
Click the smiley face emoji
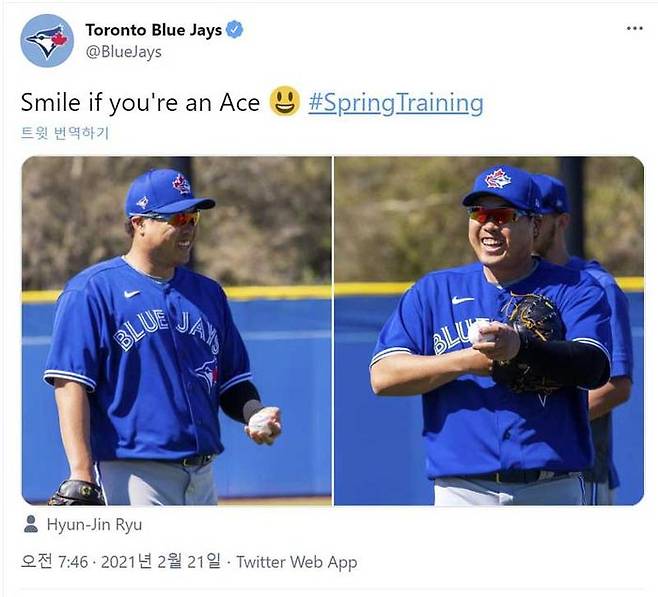point(285,102)
